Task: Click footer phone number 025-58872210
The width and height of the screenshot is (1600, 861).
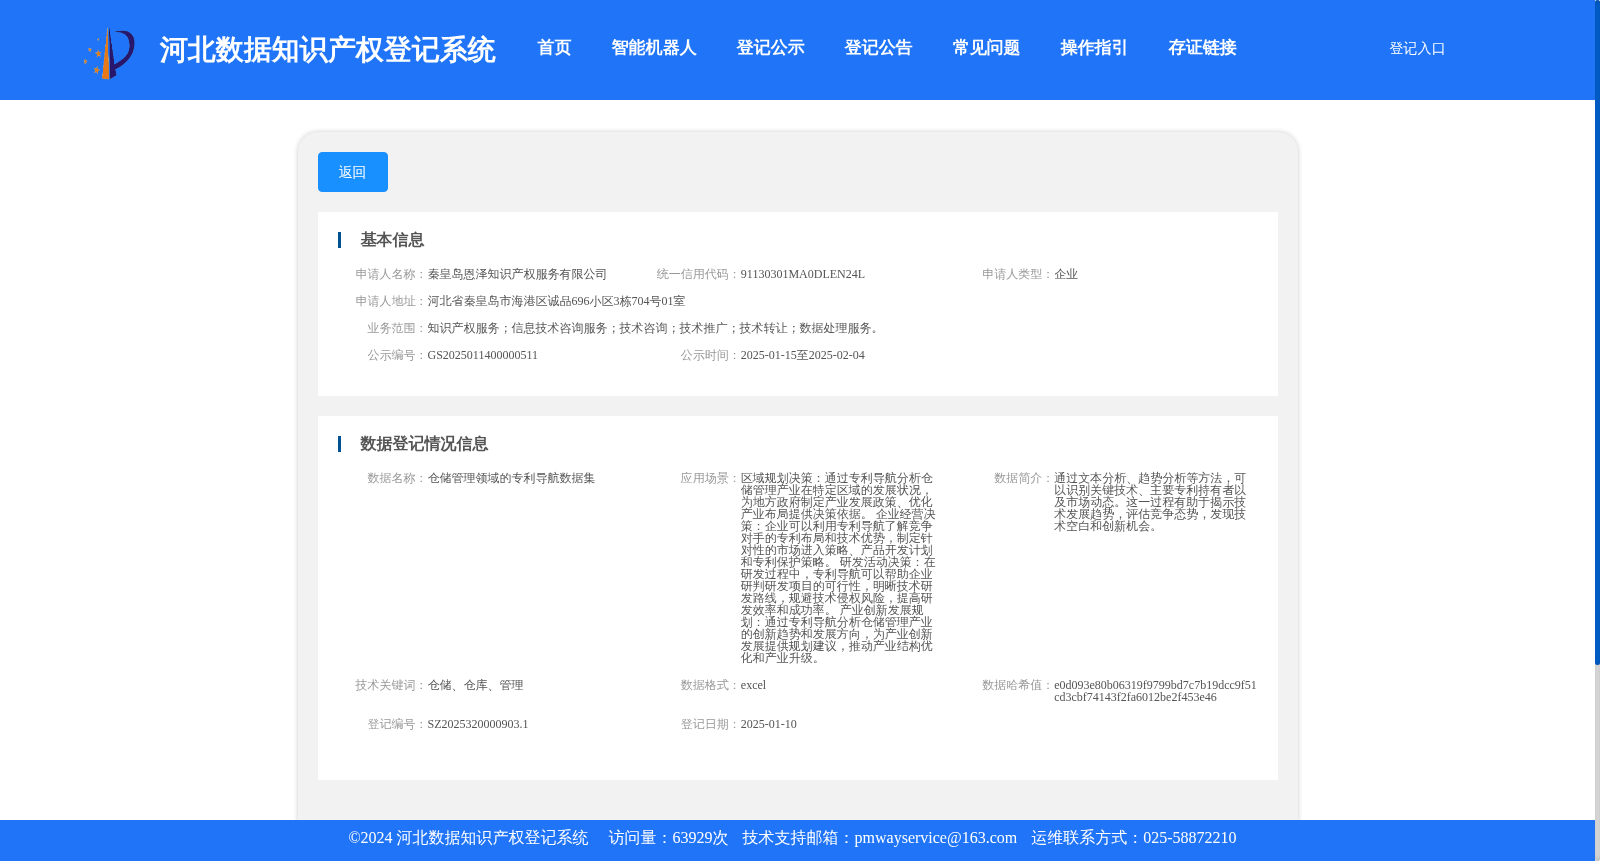Action: [1189, 838]
